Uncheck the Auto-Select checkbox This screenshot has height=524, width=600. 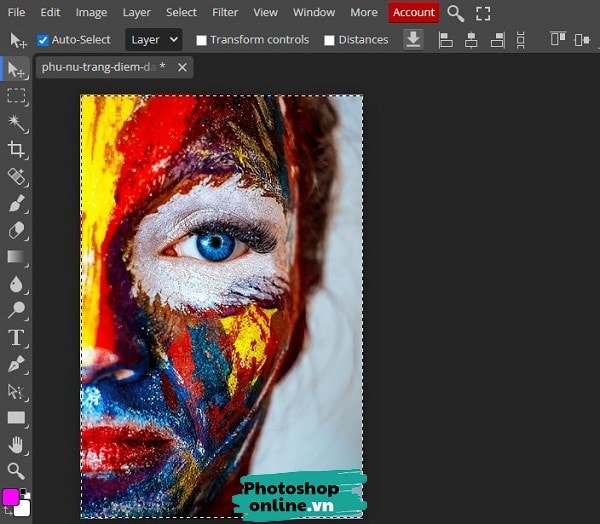tap(43, 40)
